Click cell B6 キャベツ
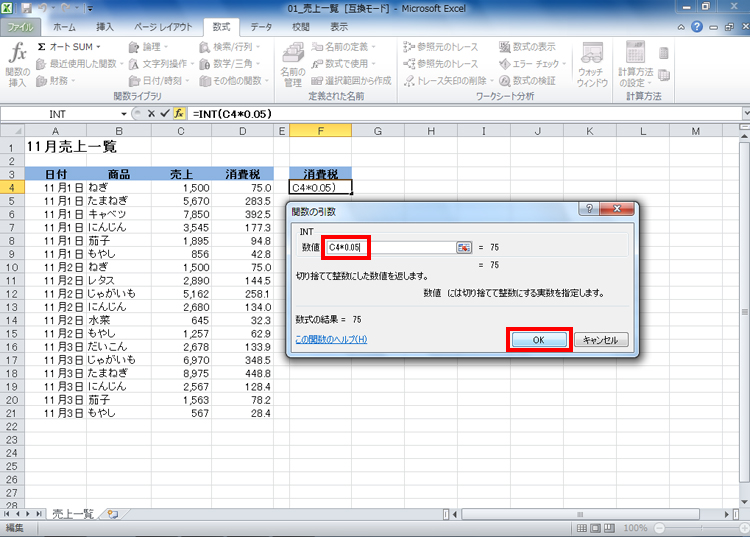Image resolution: width=750 pixels, height=537 pixels. click(119, 214)
